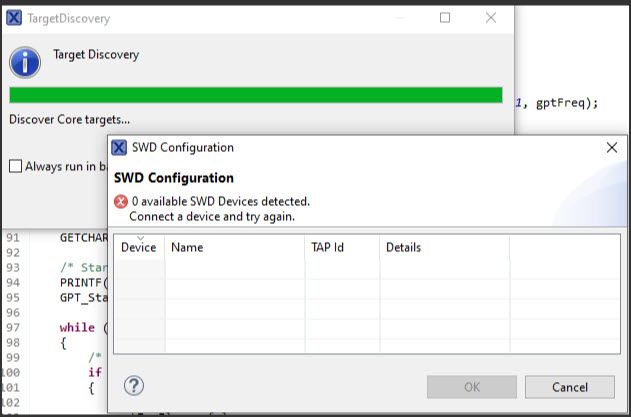Click the Name column header
631x417 pixels.
pyautogui.click(x=187, y=247)
